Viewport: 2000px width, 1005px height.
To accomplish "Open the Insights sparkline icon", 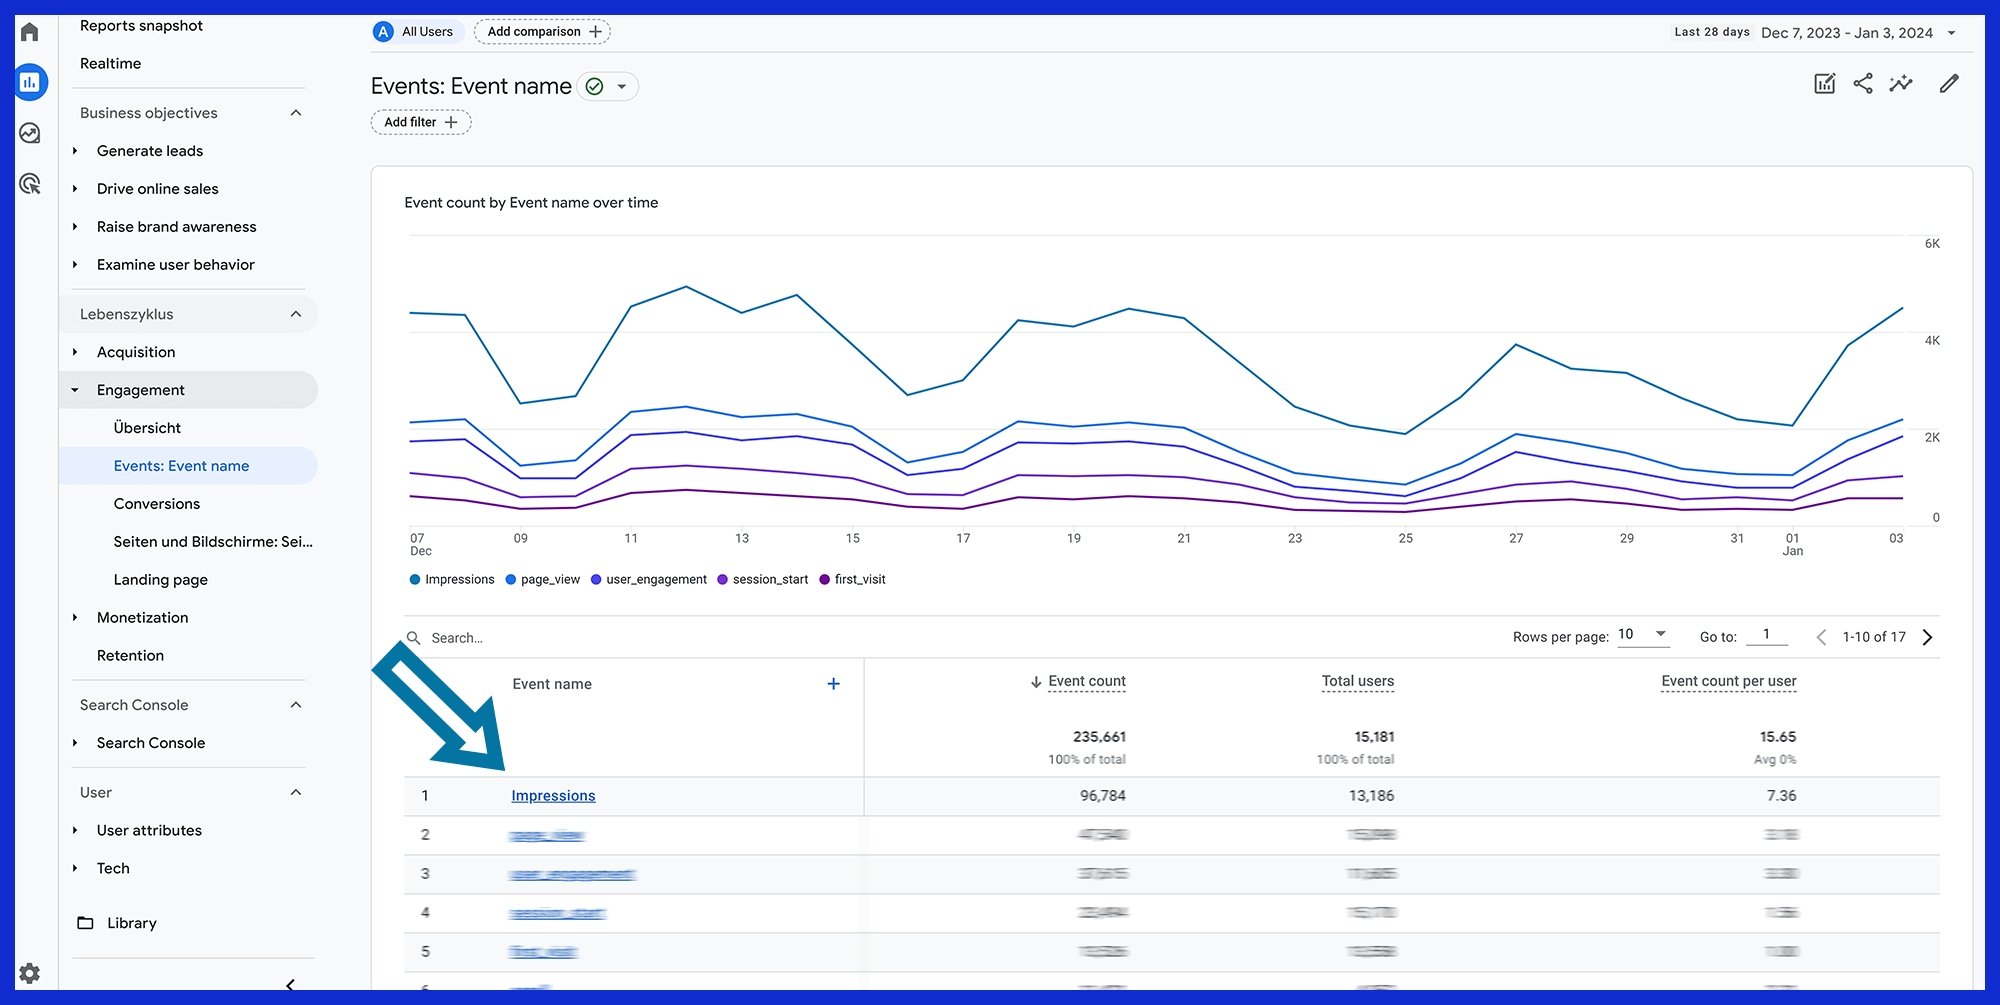I will coord(1900,84).
